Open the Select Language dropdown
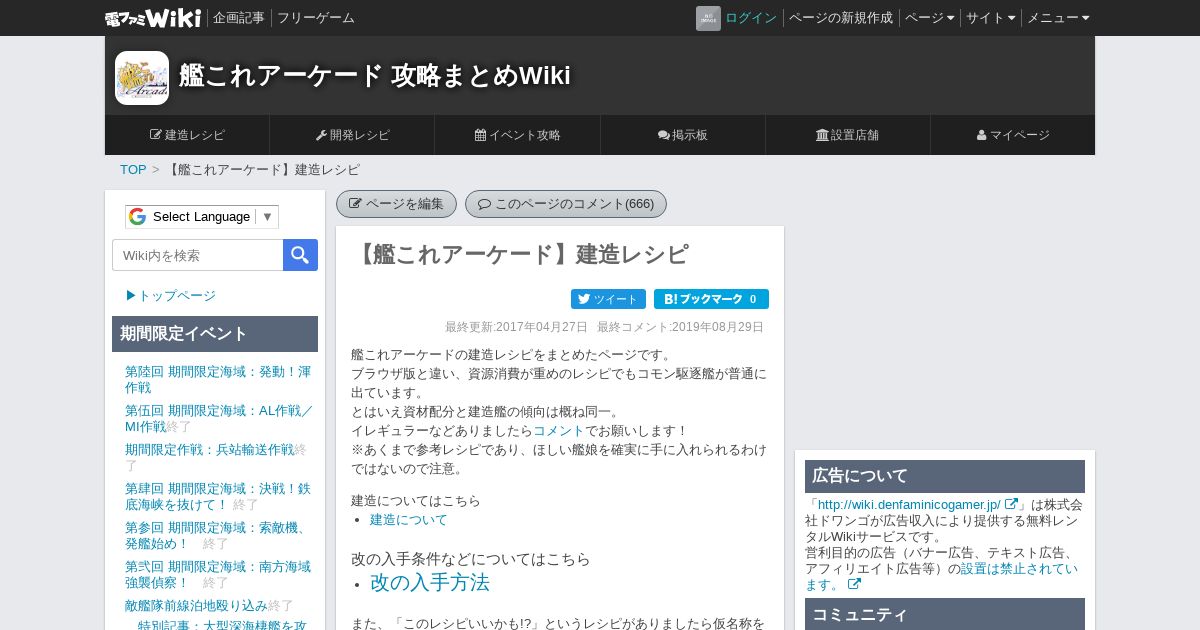1200x630 pixels. click(202, 217)
